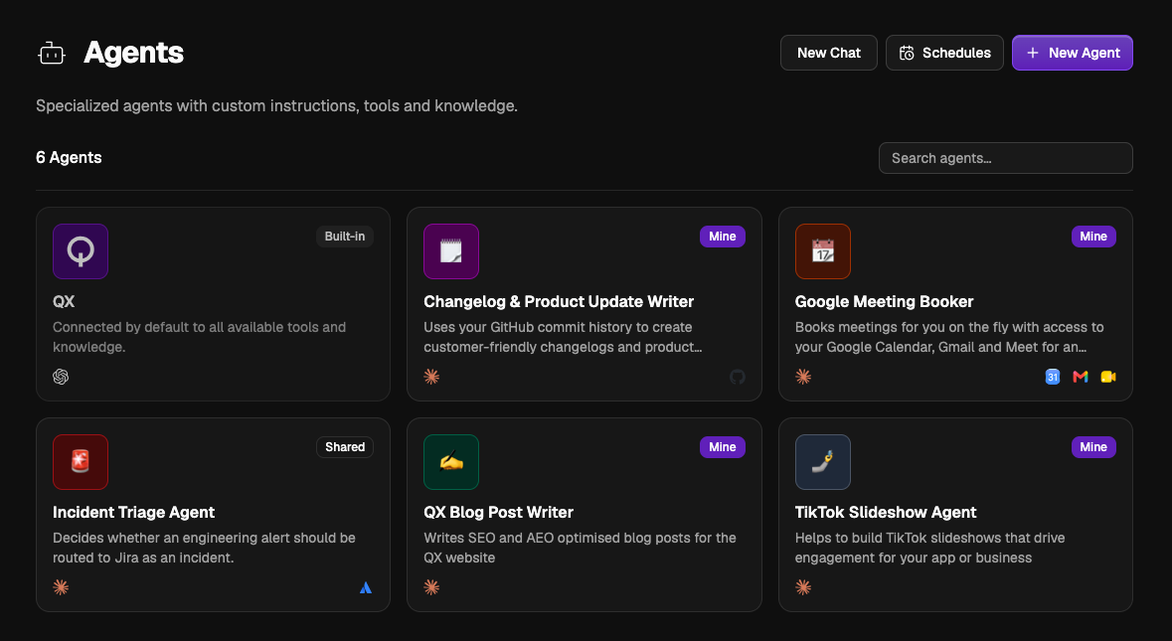1172x641 pixels.
Task: Open the Incident Triage Agent title
Action: (134, 513)
